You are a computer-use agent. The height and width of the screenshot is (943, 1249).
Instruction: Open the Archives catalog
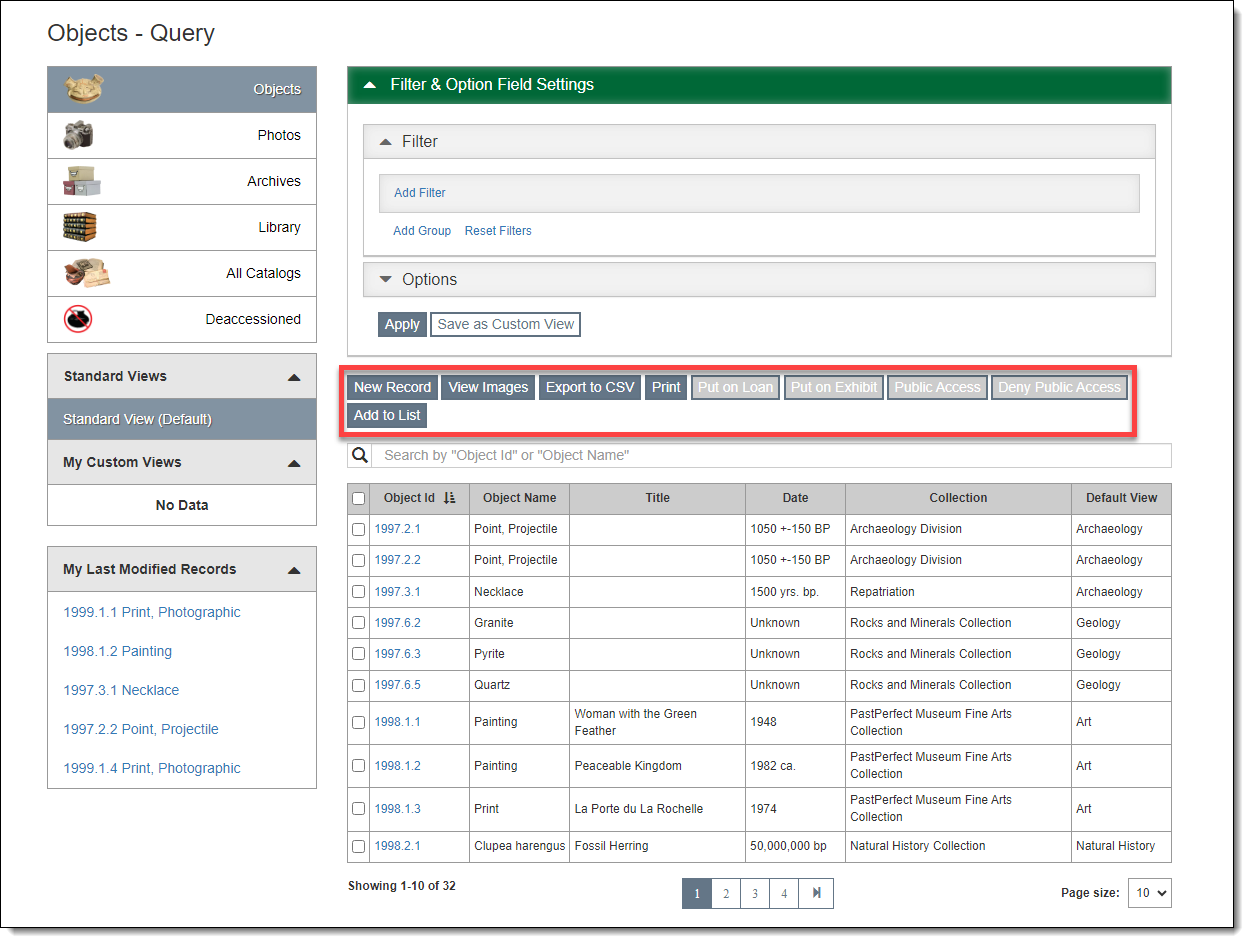coord(182,181)
